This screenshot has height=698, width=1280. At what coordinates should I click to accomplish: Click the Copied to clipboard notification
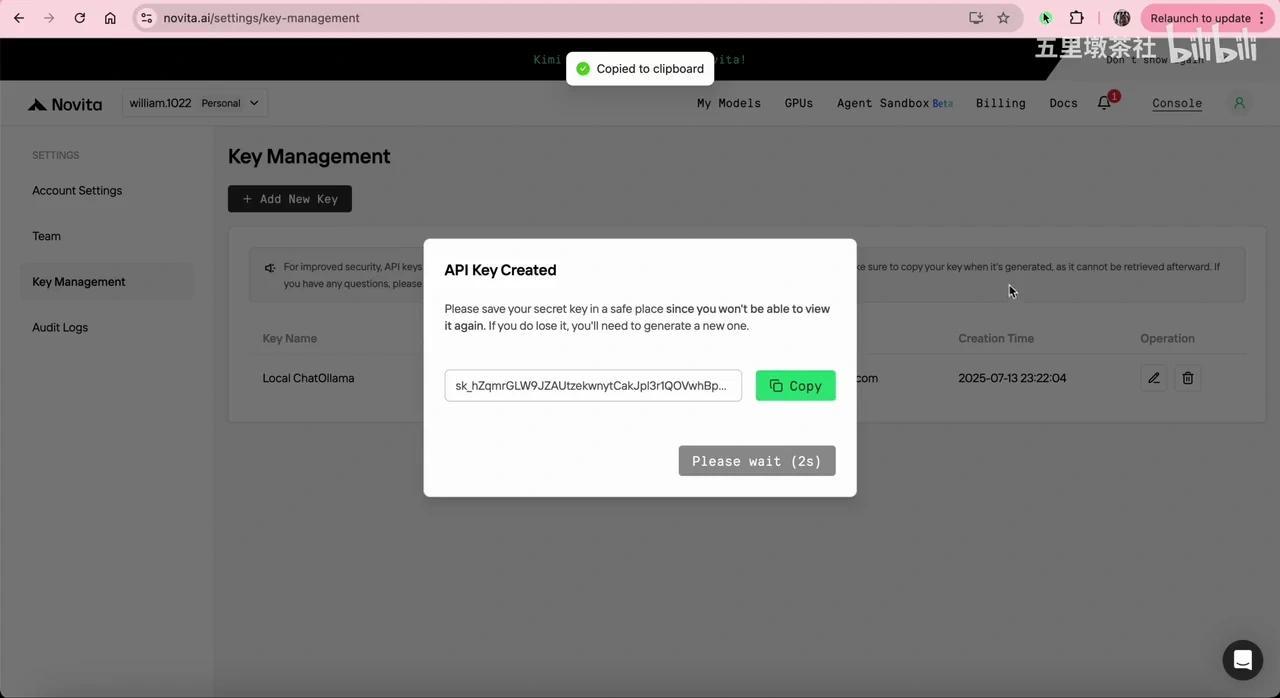(x=640, y=69)
